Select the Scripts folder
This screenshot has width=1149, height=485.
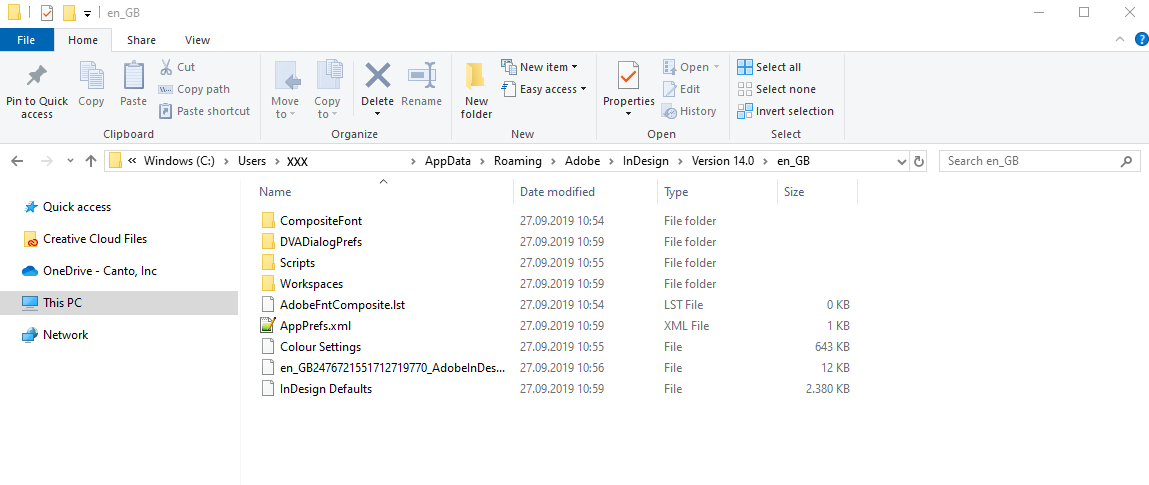pos(298,262)
